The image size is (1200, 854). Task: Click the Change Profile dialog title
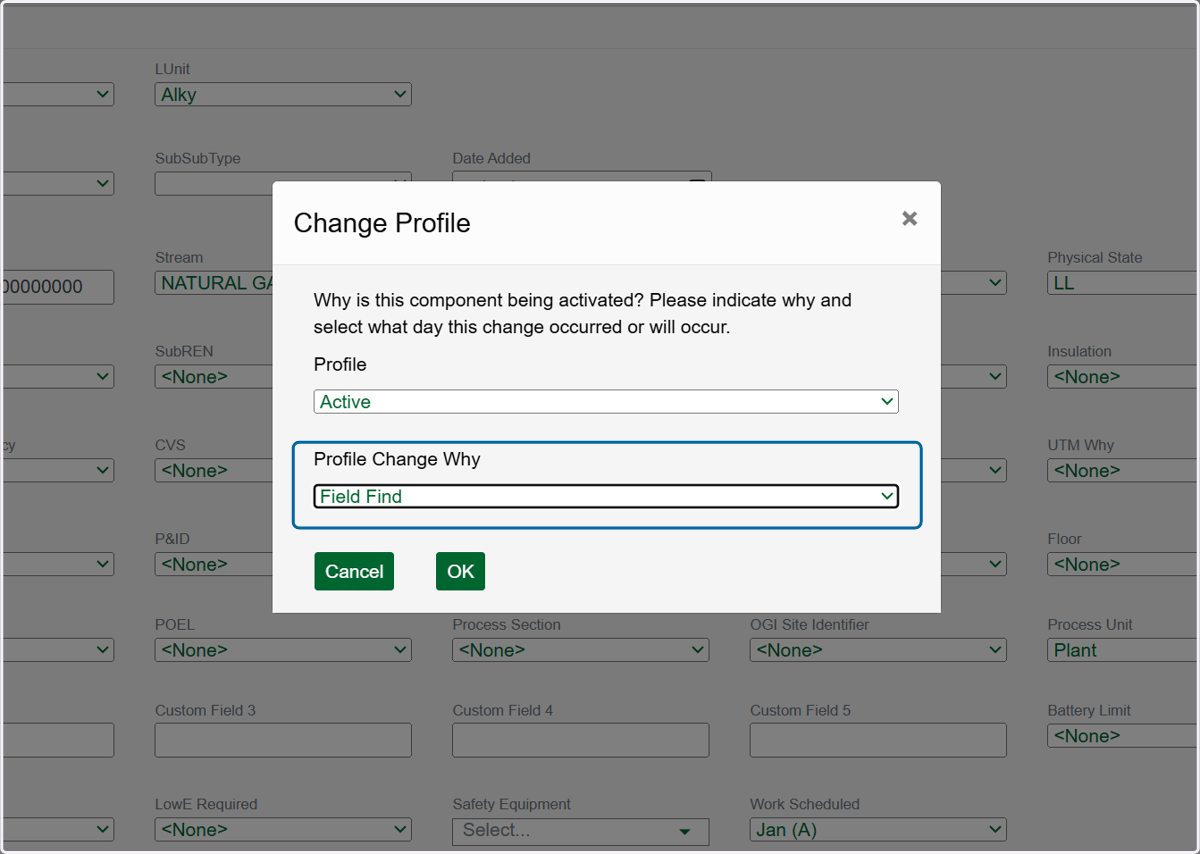pyautogui.click(x=382, y=222)
